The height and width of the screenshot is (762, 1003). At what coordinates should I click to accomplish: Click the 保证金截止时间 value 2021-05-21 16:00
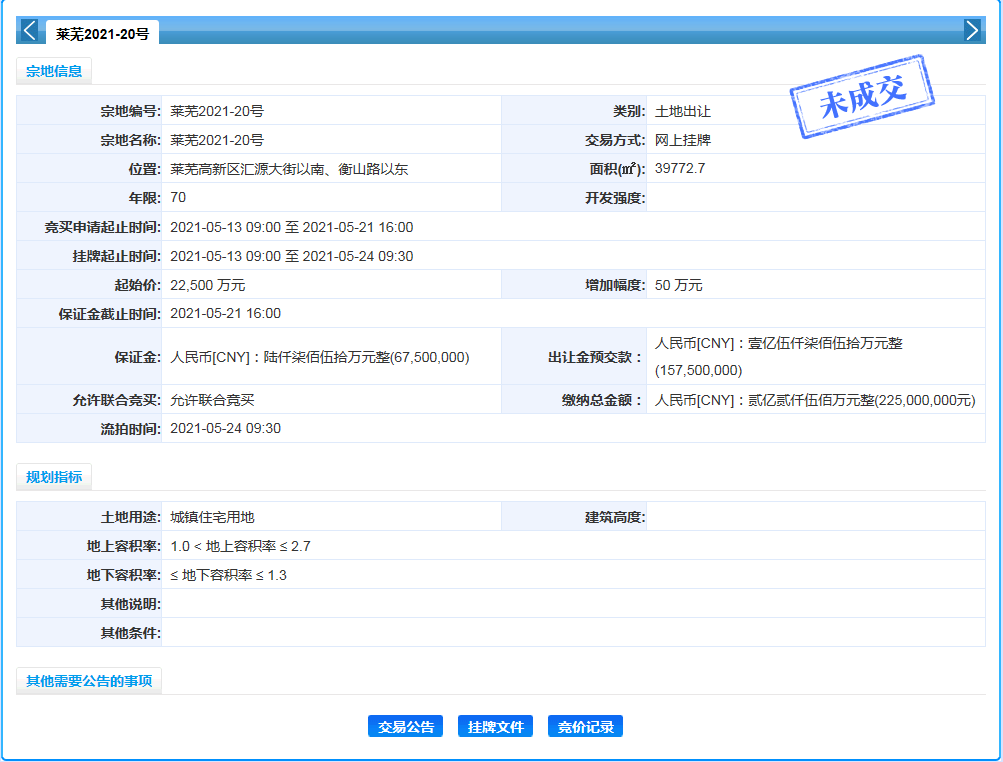pos(226,314)
